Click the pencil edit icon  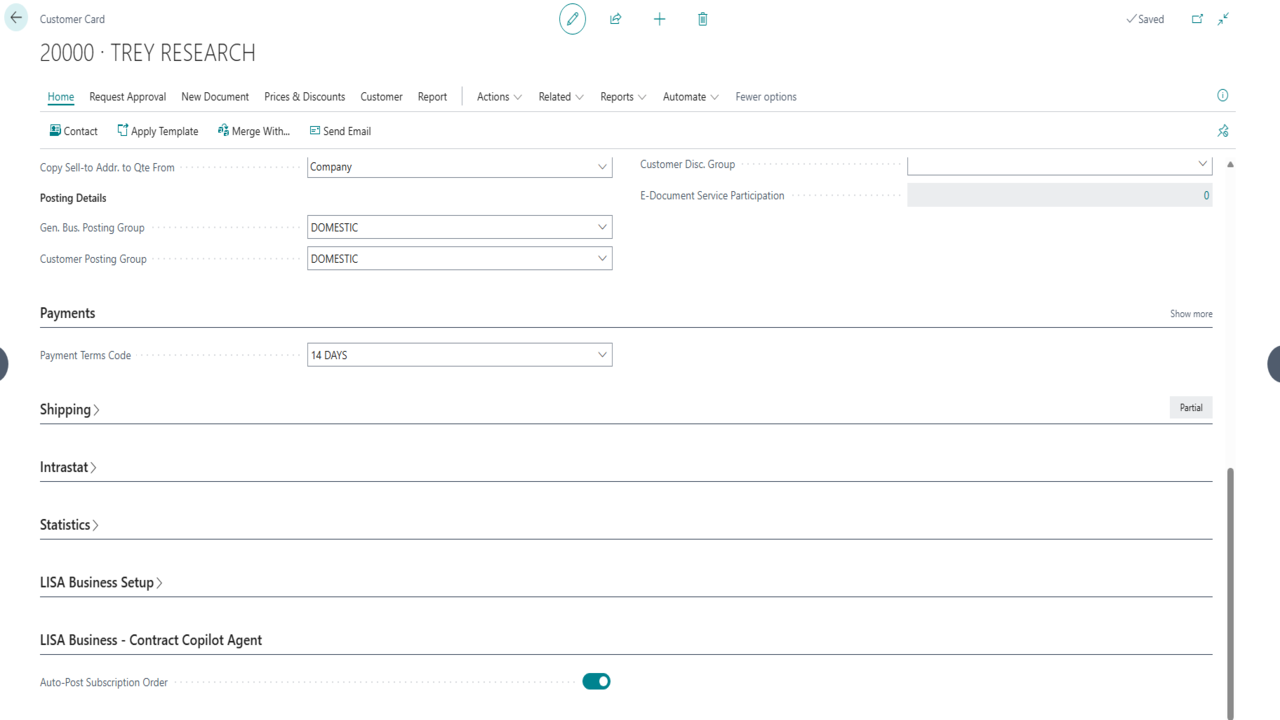coord(572,19)
